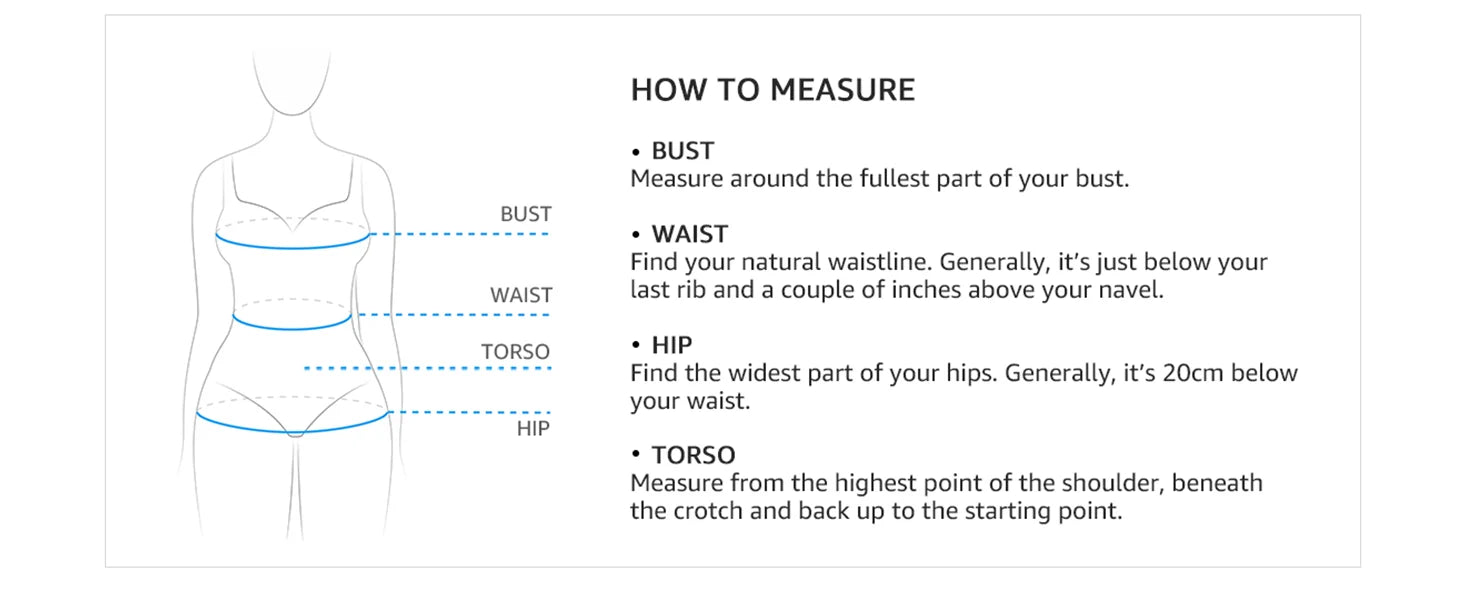This screenshot has height=600, width=1464.
Task: Select the HIP label beside the diagram
Action: pos(533,429)
